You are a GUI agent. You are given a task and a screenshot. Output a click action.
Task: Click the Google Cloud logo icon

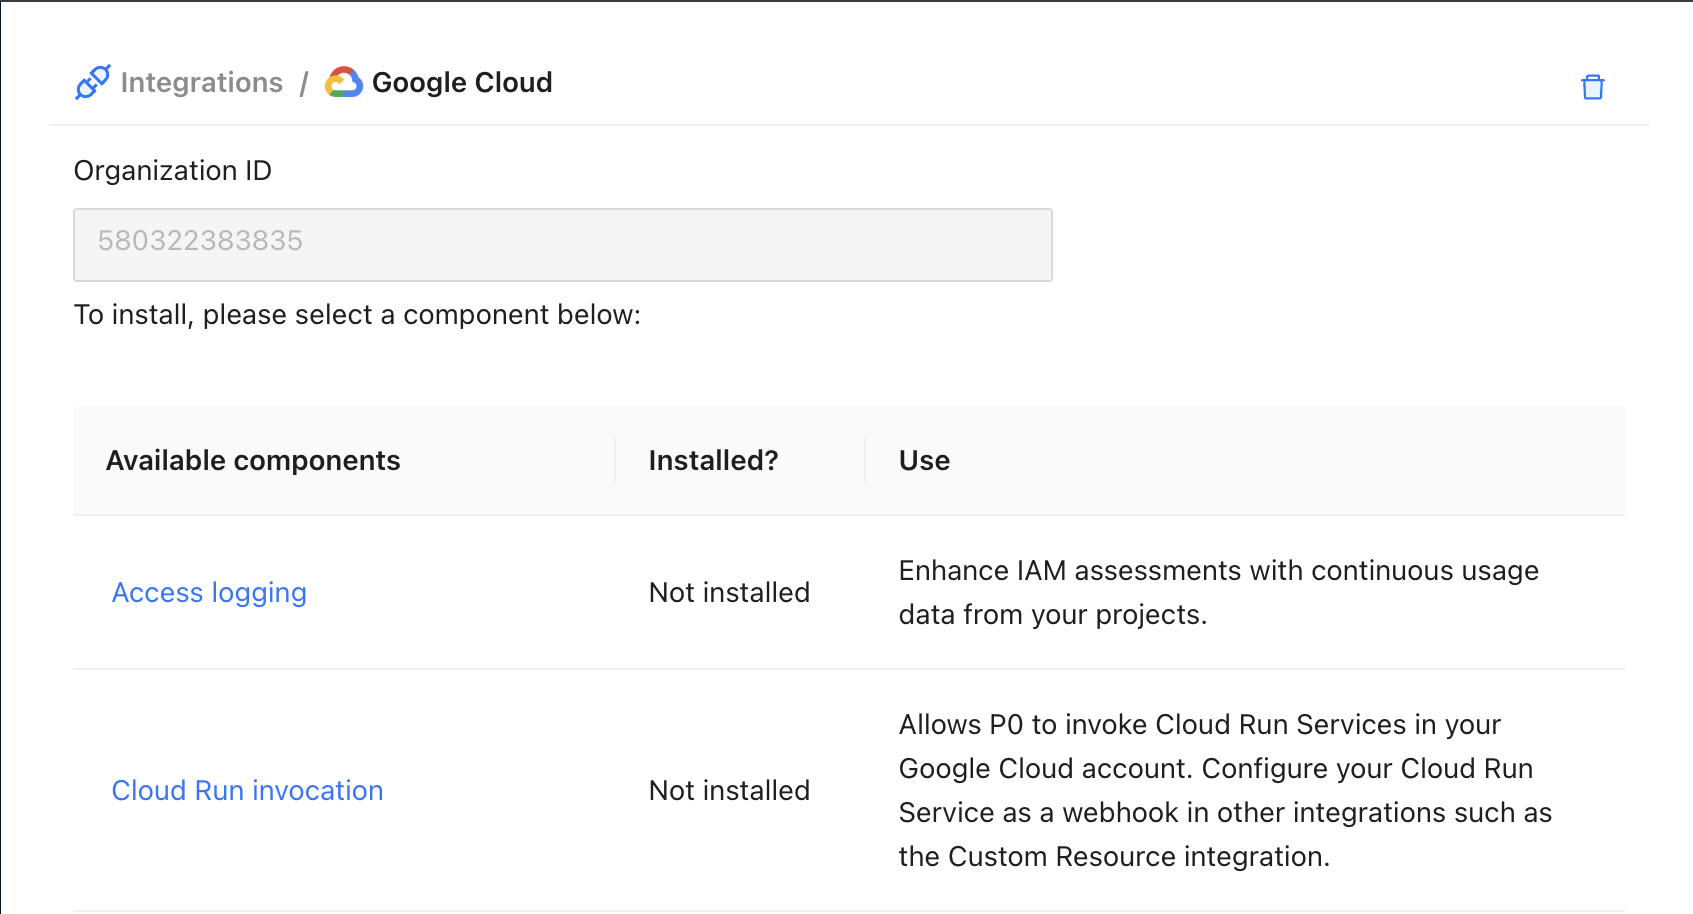344,82
